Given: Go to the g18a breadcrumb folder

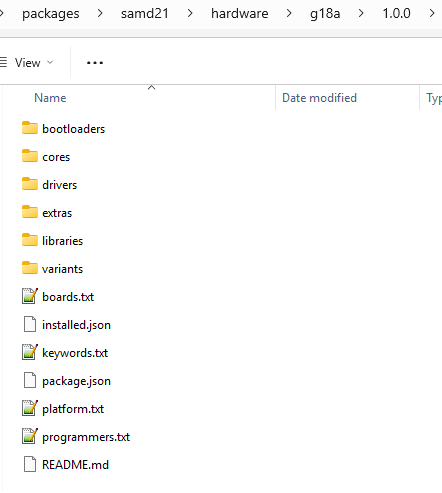Looking at the screenshot, I should click(325, 14).
